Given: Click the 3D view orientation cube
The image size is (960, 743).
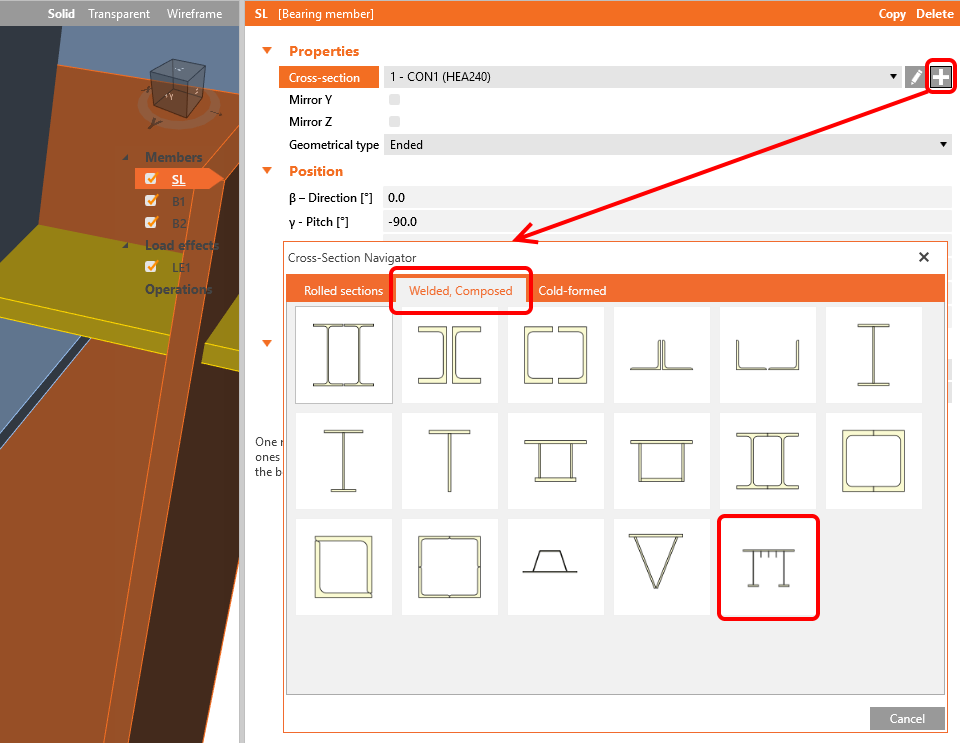Looking at the screenshot, I should (x=176, y=88).
